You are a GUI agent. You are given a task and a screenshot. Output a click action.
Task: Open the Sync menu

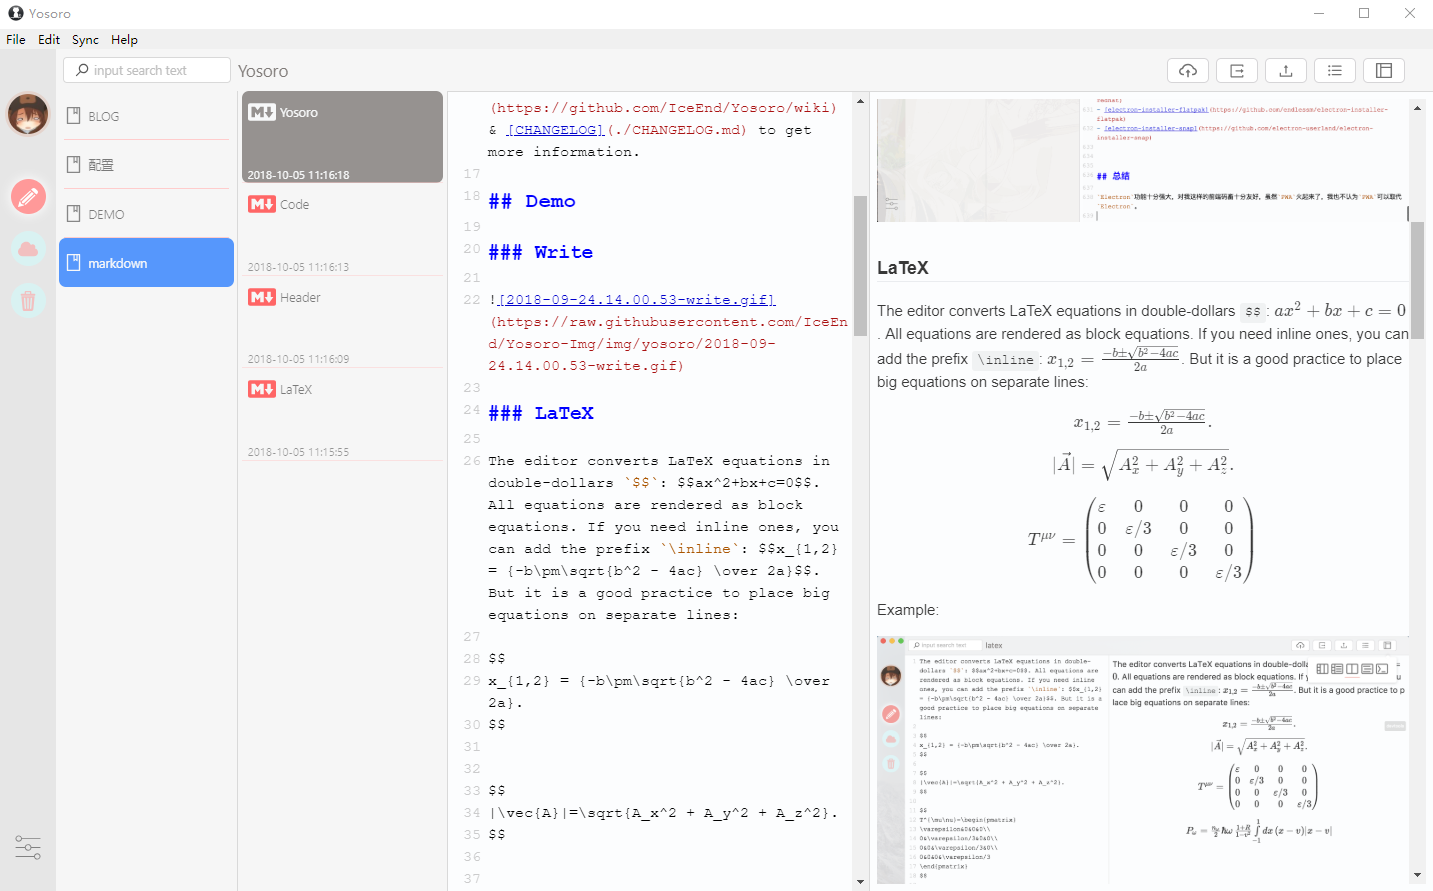pyautogui.click(x=85, y=40)
